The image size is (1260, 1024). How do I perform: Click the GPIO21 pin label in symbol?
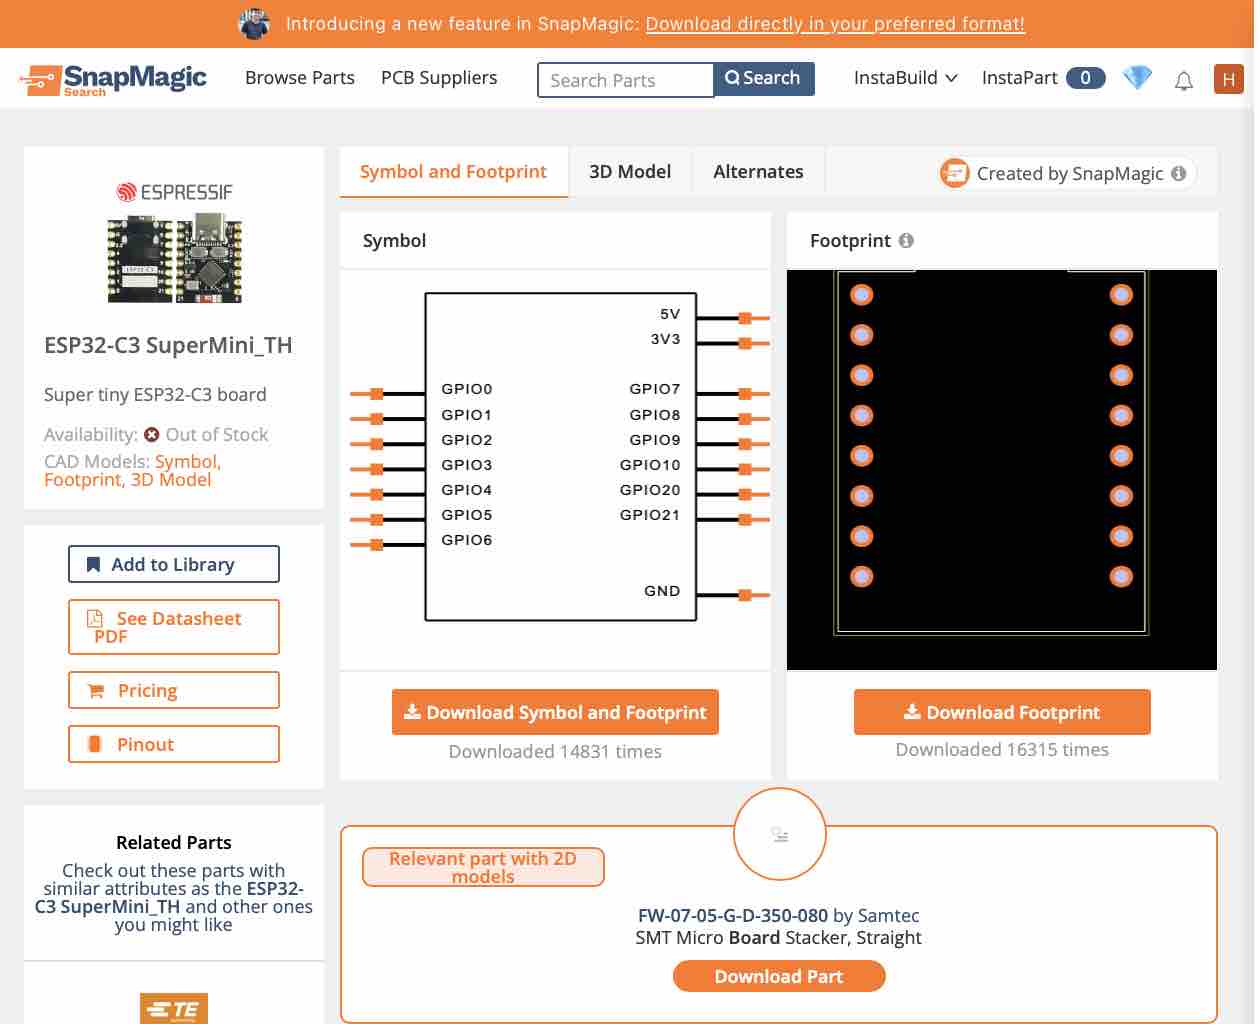coord(650,515)
